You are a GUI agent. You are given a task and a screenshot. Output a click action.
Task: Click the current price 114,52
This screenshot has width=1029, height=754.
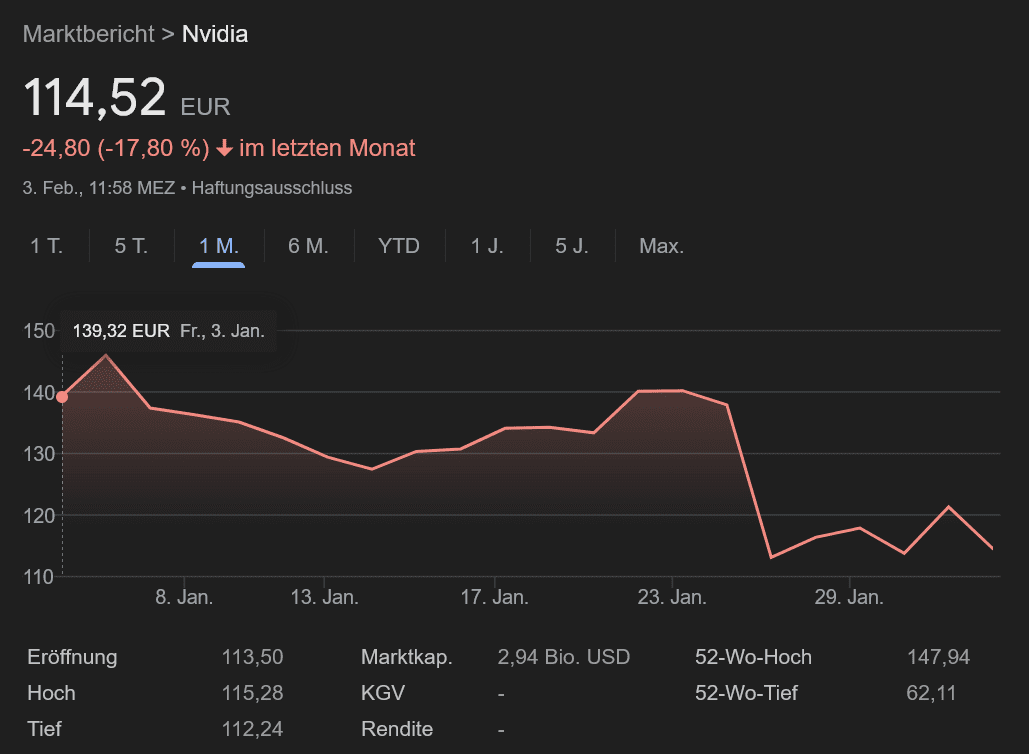tap(94, 98)
